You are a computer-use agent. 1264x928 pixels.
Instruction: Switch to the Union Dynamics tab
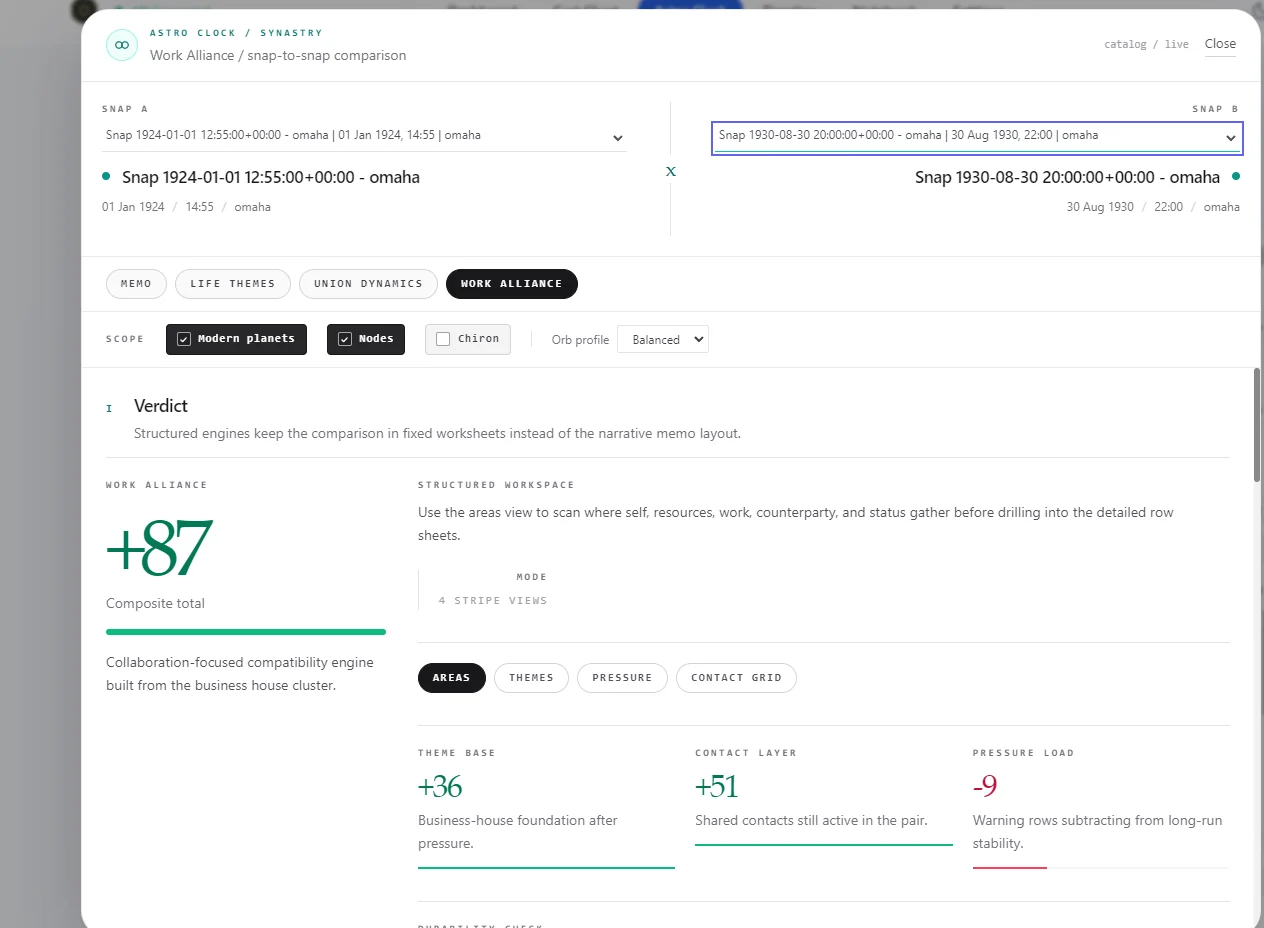[x=368, y=284]
